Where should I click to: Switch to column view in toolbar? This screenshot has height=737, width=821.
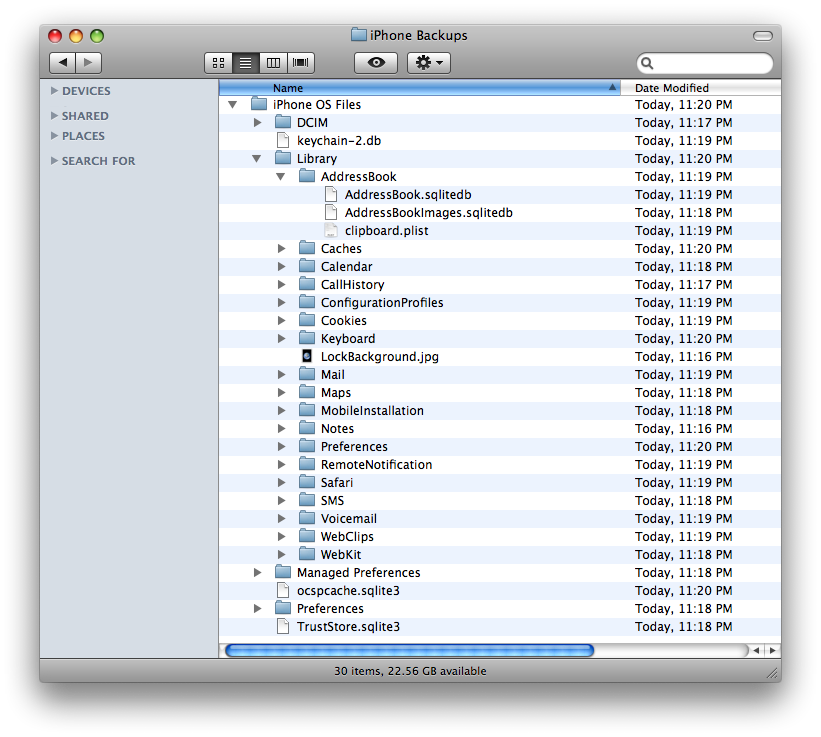272,63
